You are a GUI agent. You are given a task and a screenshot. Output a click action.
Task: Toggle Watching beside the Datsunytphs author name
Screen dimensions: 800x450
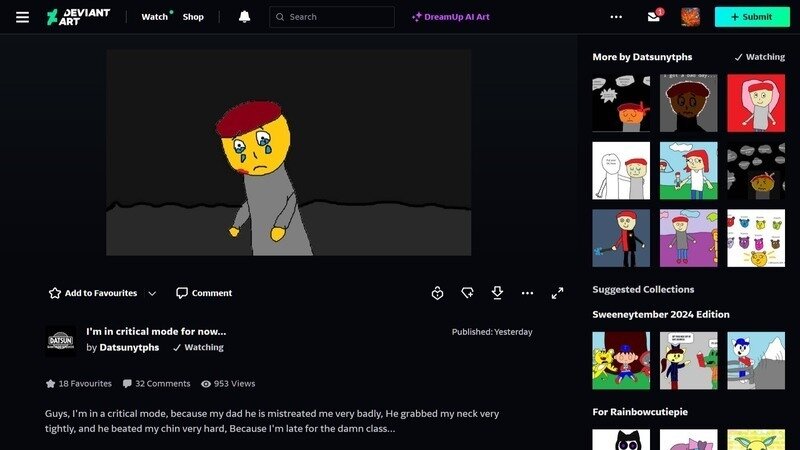click(198, 348)
